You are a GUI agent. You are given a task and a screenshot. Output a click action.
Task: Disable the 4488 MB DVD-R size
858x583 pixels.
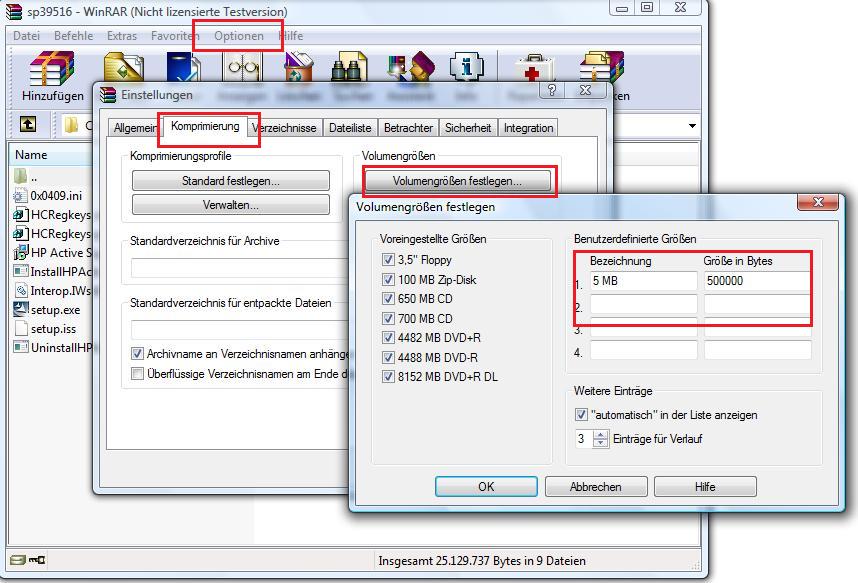click(388, 357)
